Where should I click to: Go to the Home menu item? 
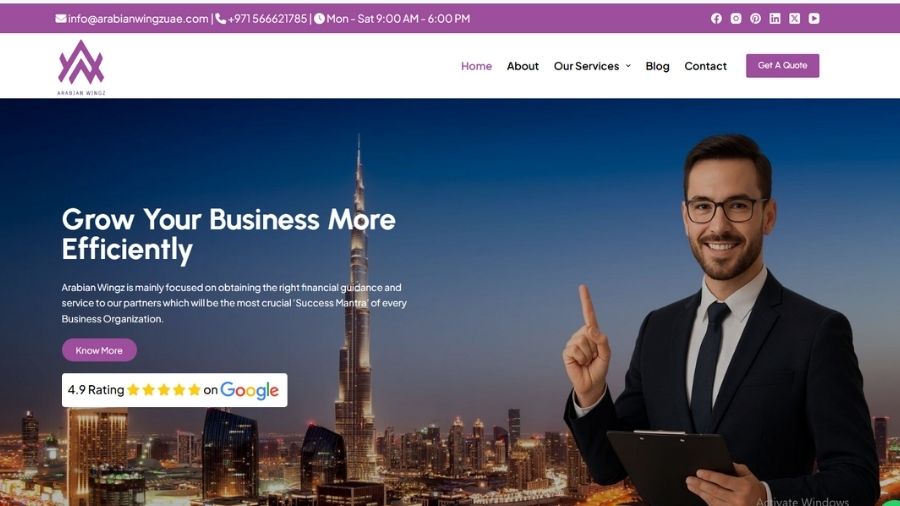click(x=476, y=66)
